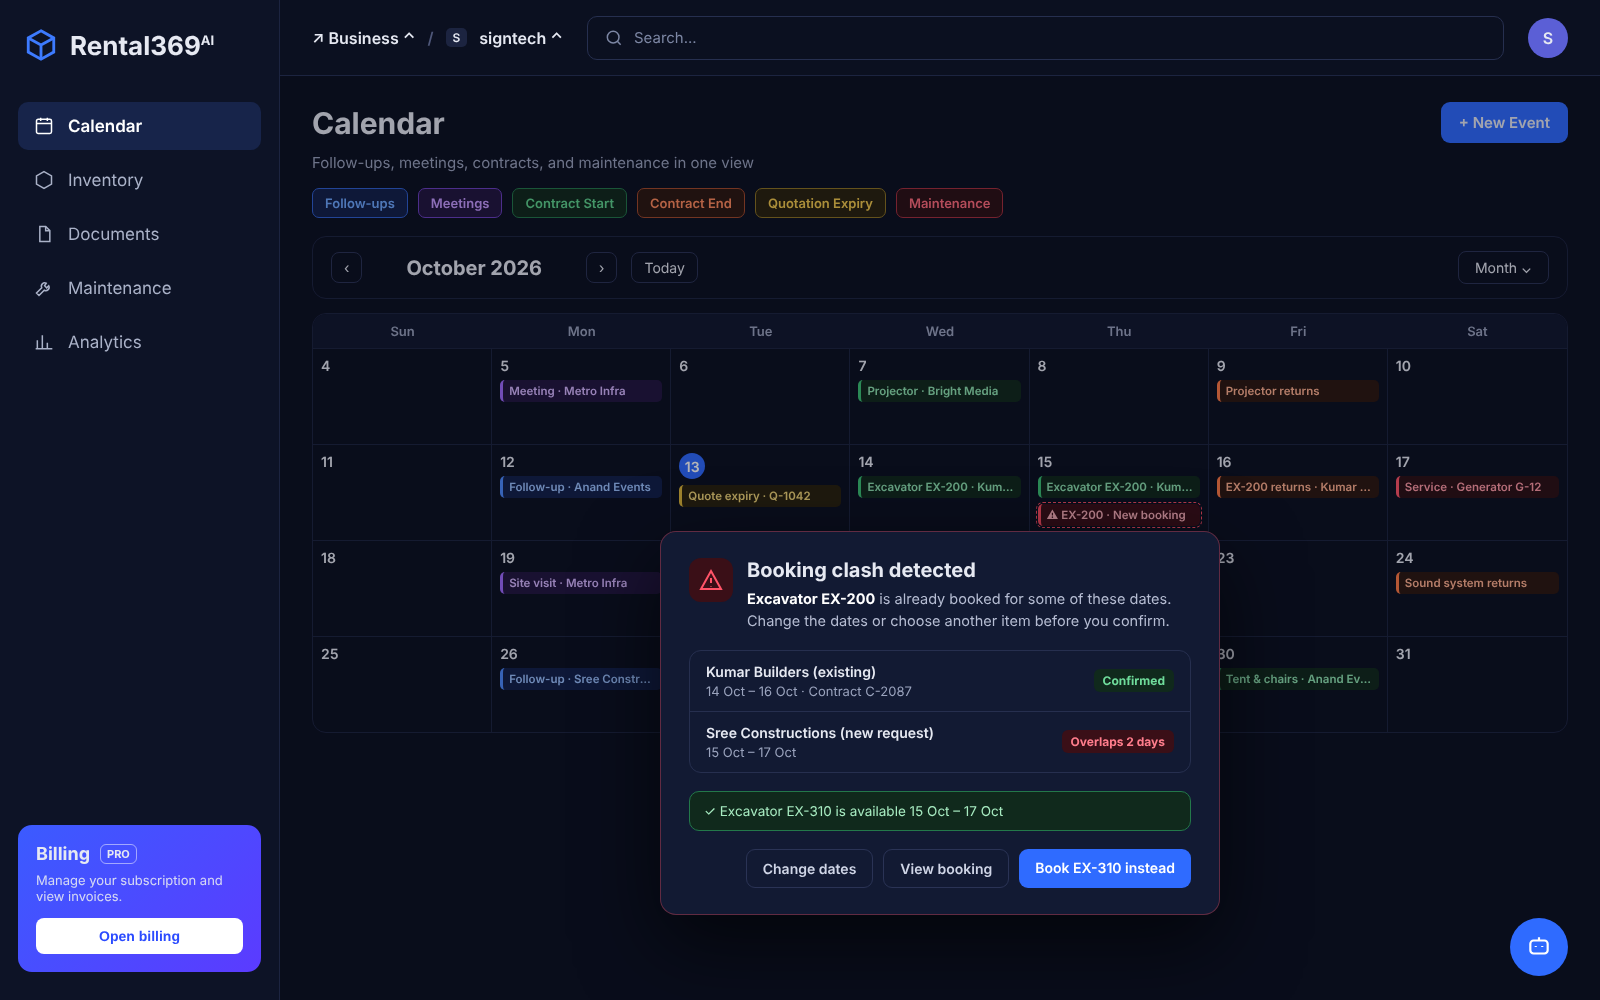Open the Month view dropdown
Viewport: 1600px width, 1000px height.
pos(1503,268)
